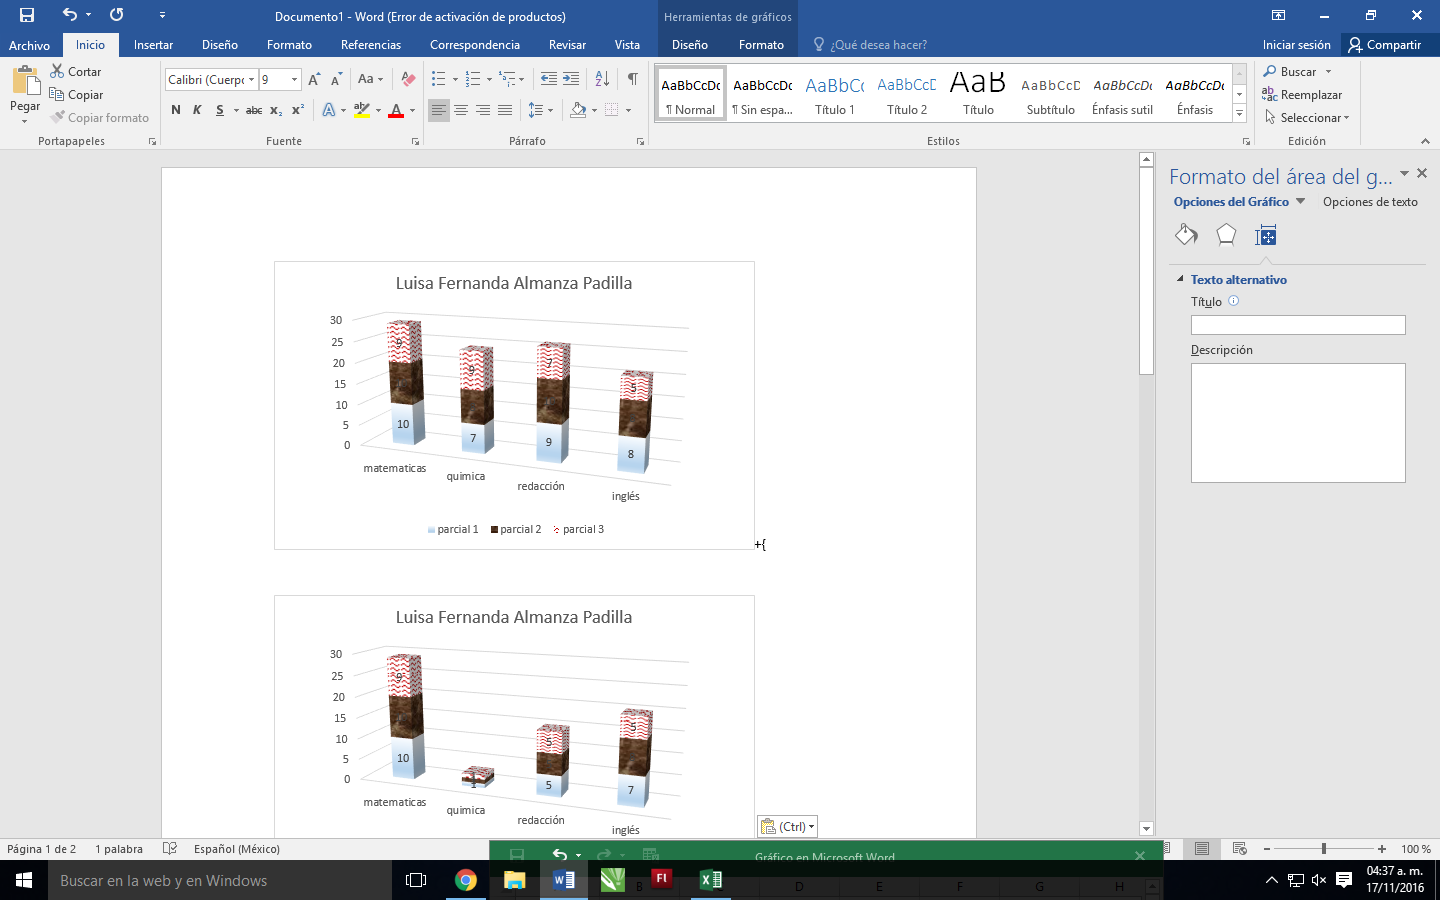Toggle paragraph marks with the ¶ icon

click(x=630, y=77)
